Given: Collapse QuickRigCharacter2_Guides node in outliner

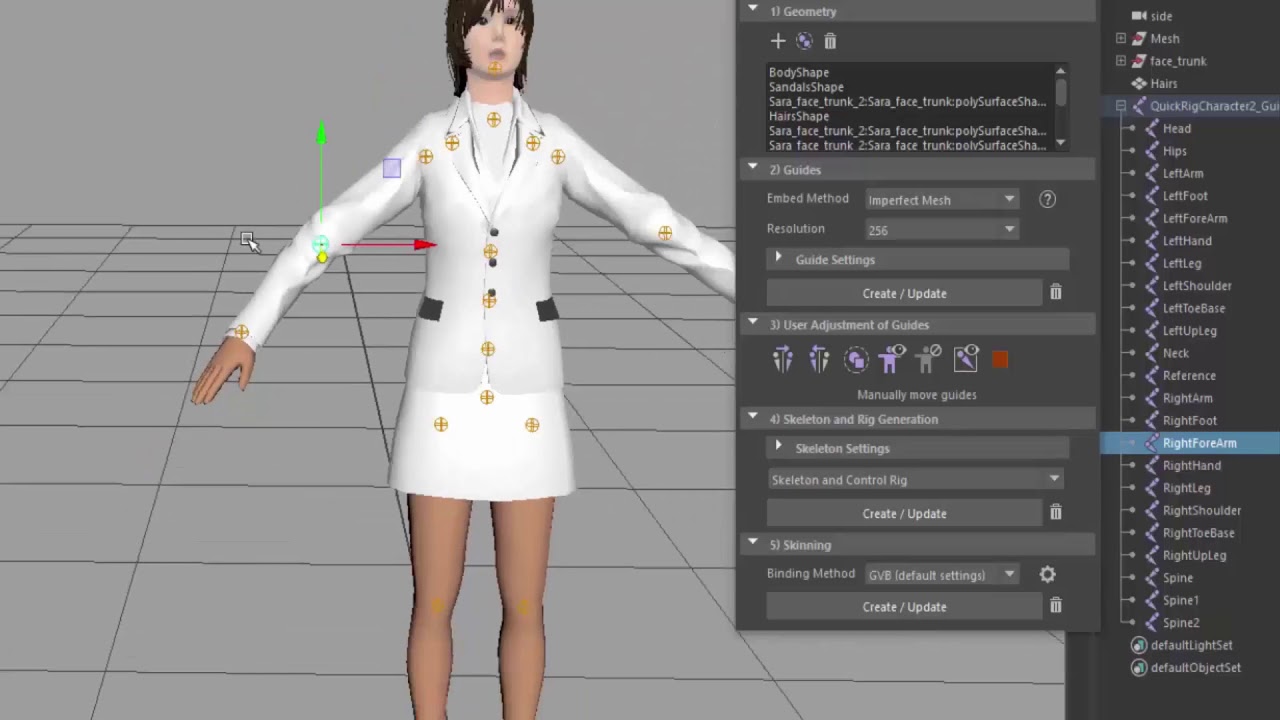Looking at the screenshot, I should click(x=1121, y=106).
